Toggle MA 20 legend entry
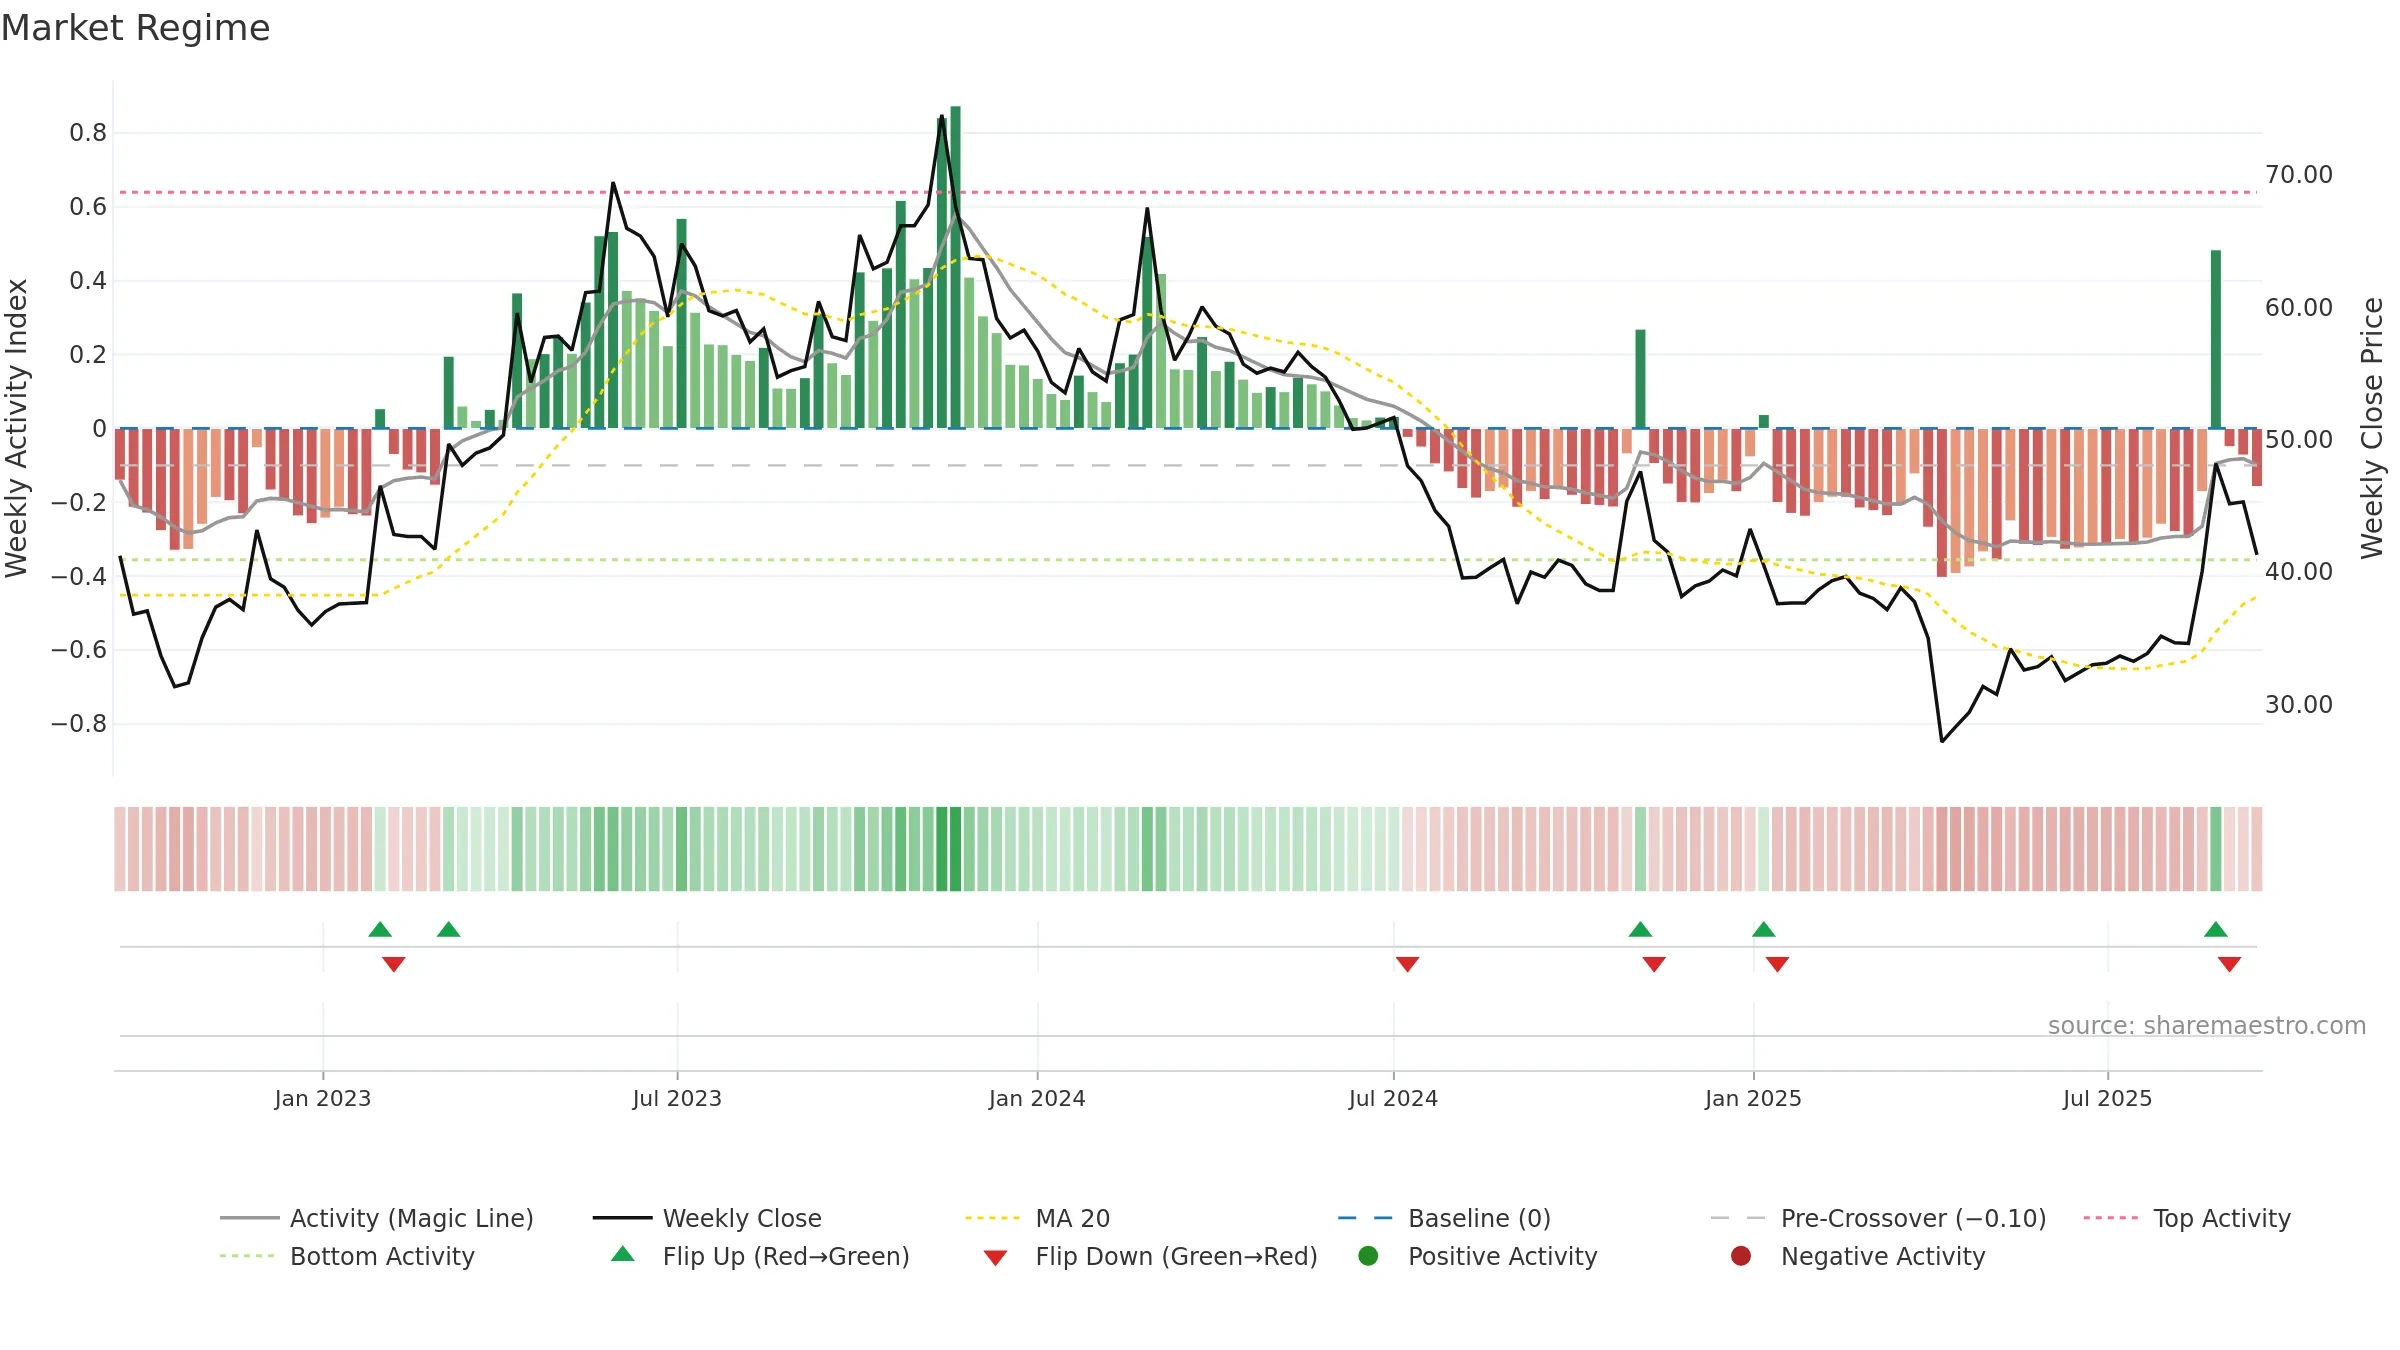Image resolution: width=2400 pixels, height=1350 pixels. [x=1037, y=1218]
